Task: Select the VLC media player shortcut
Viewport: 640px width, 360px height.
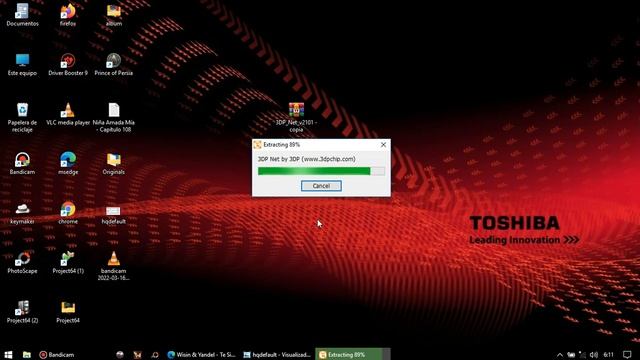Action: pyautogui.click(x=68, y=114)
